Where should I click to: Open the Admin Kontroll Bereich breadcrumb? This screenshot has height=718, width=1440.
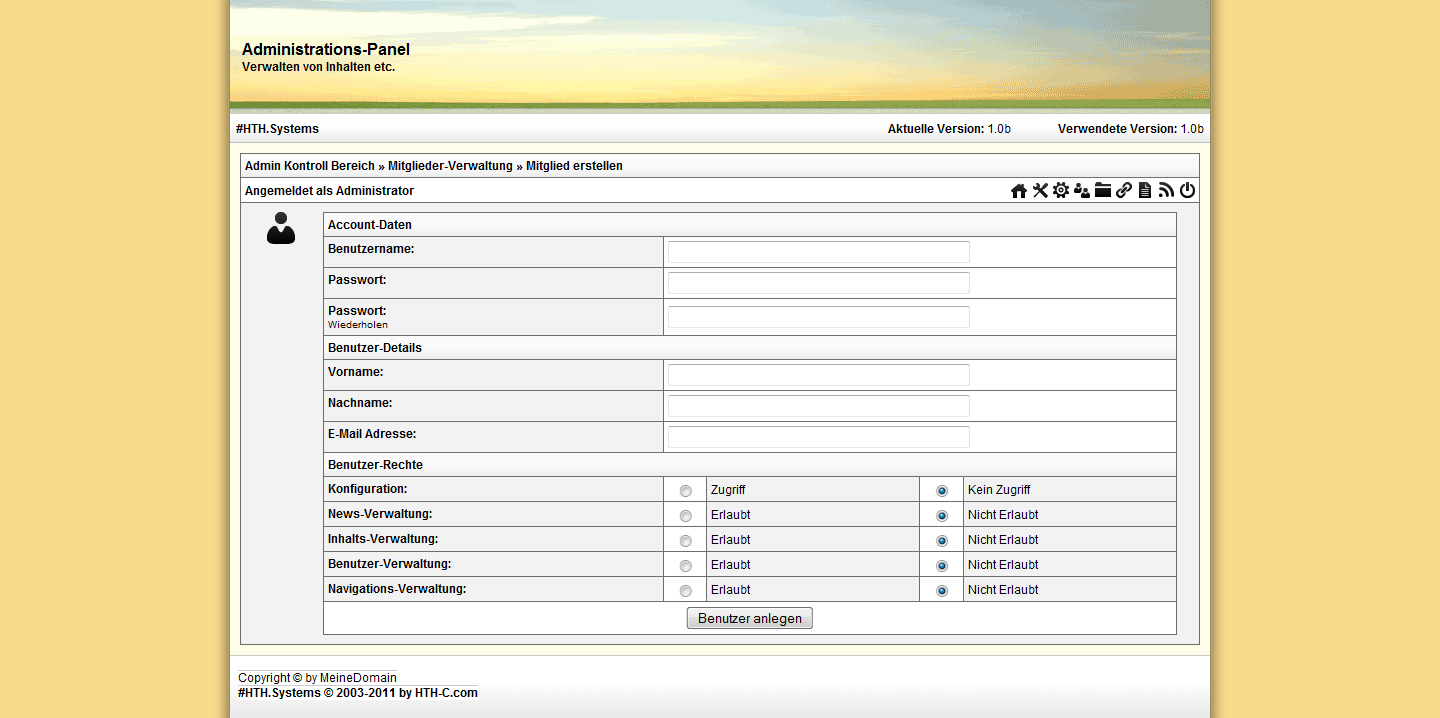click(310, 166)
